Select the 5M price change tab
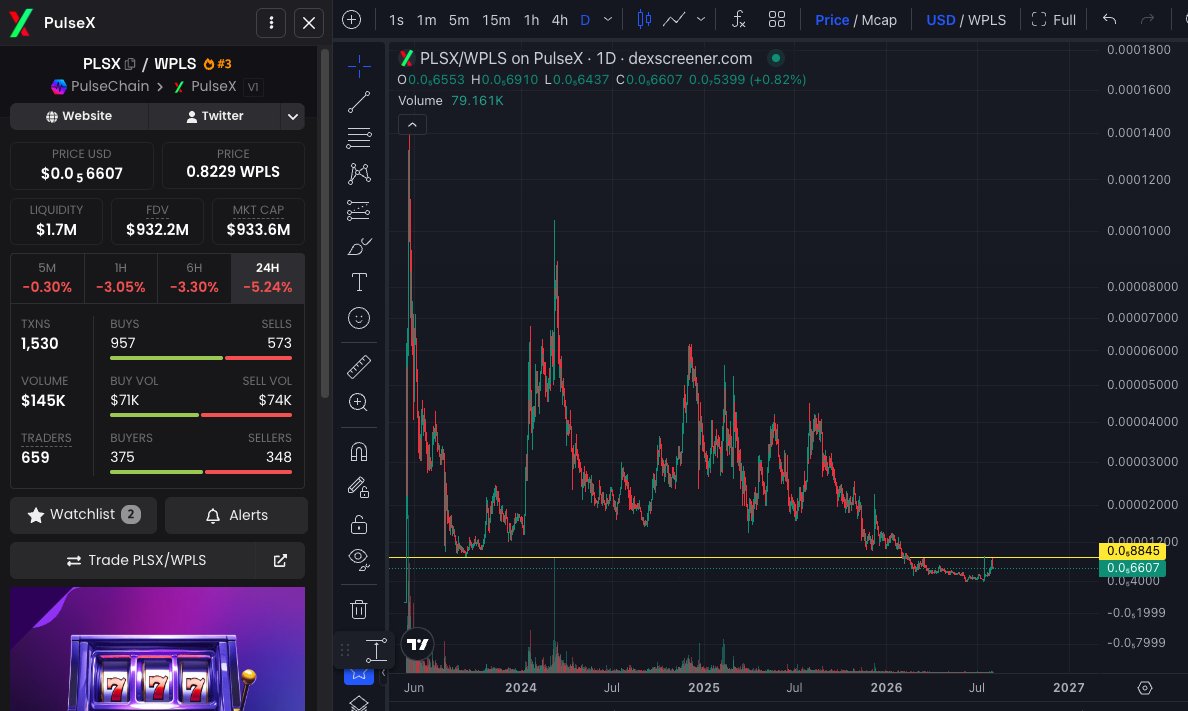Screen dimensions: 1188x711 (x=47, y=277)
